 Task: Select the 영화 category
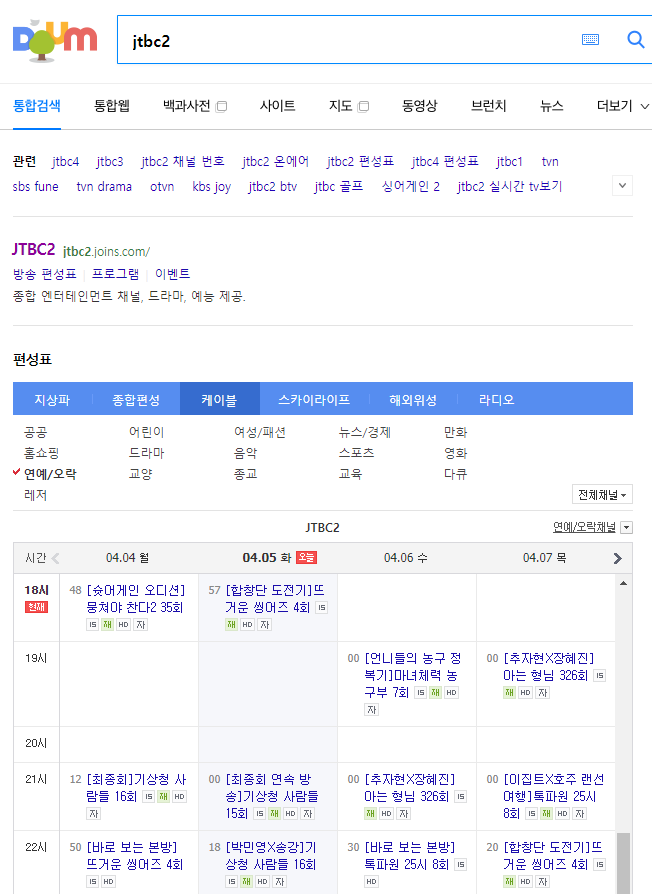(x=455, y=453)
